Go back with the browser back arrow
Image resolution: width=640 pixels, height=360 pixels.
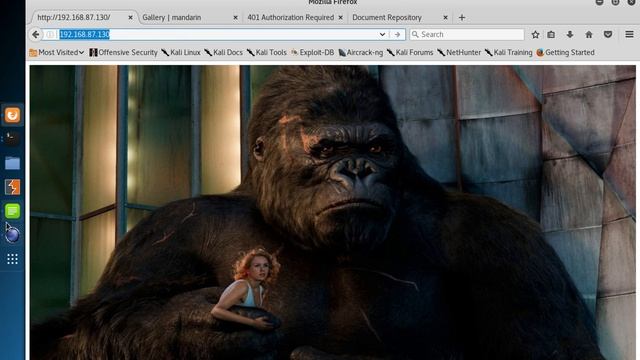(x=36, y=34)
